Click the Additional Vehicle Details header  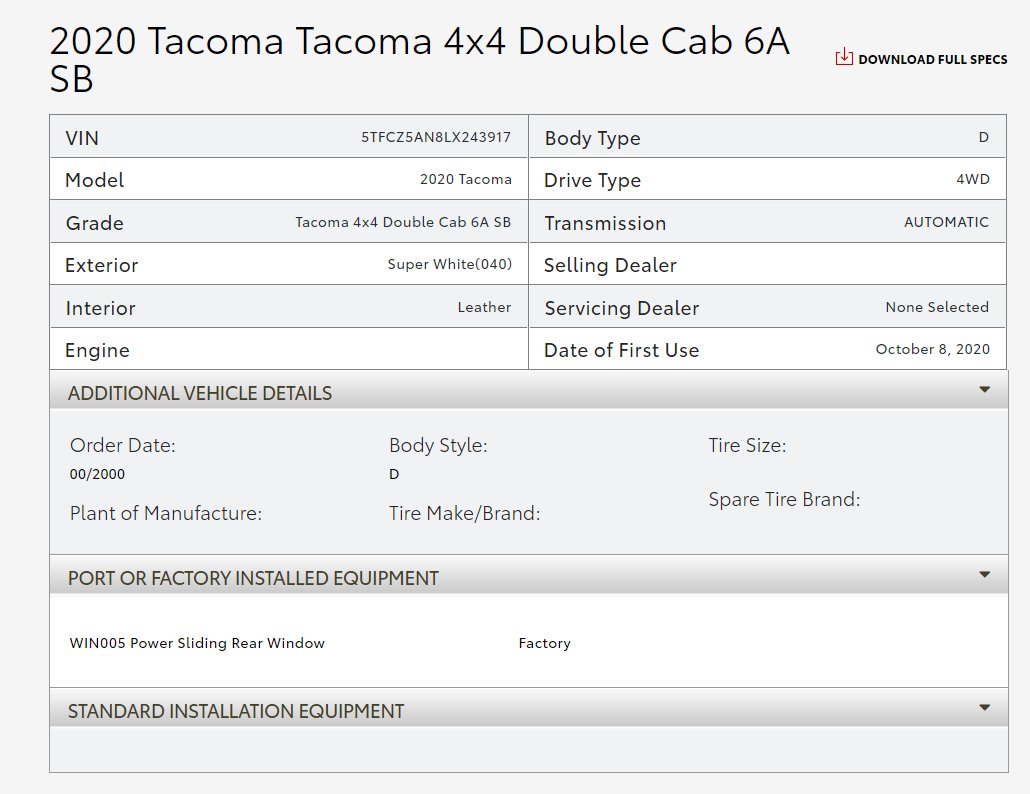point(529,391)
